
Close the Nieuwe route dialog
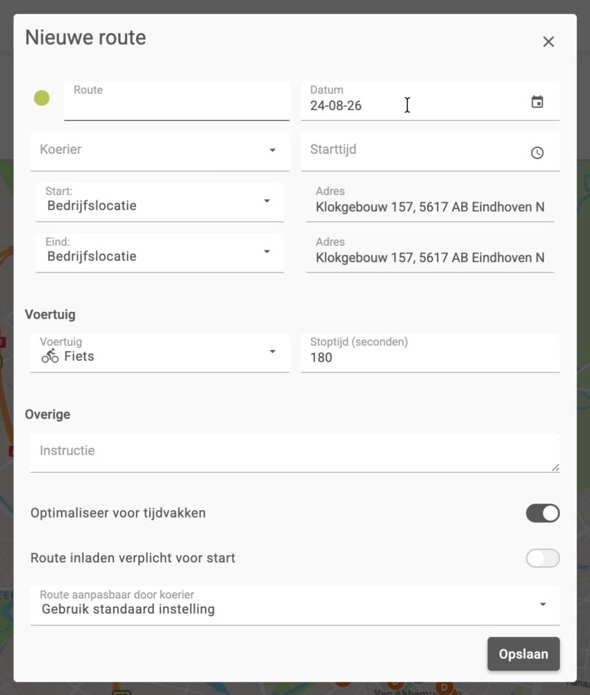click(x=548, y=42)
